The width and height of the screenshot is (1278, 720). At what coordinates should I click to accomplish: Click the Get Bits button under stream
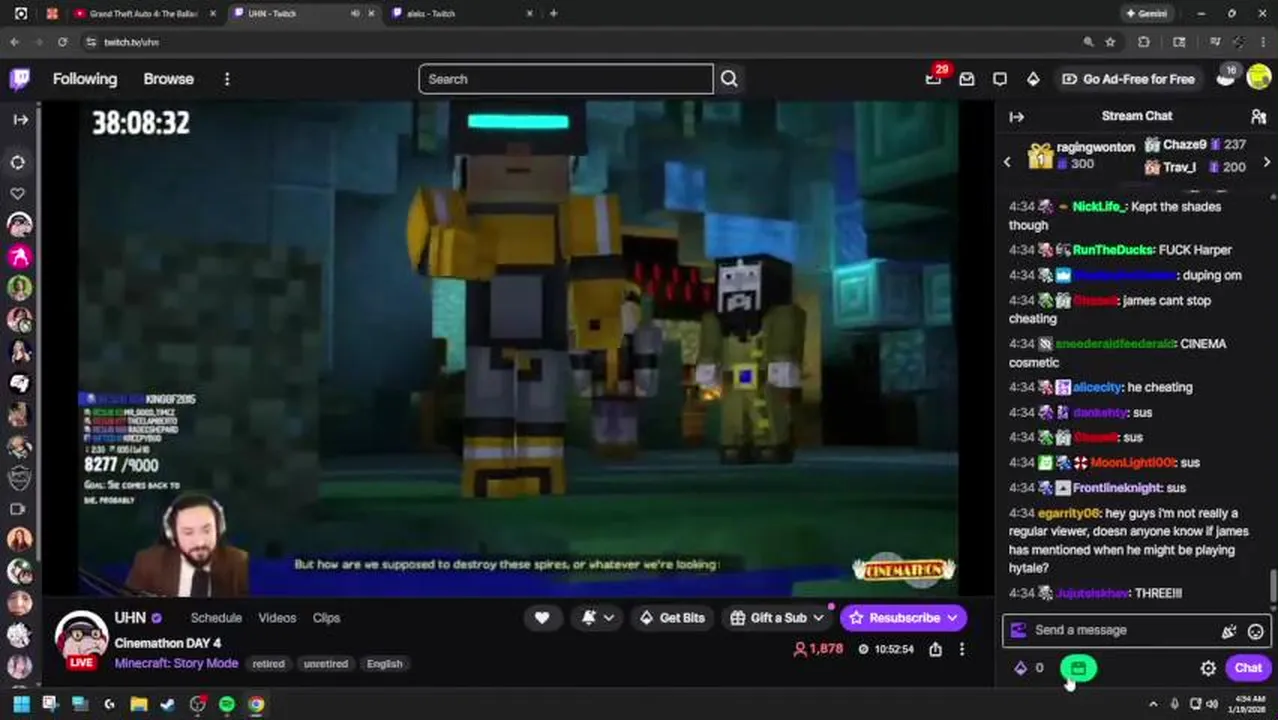tap(670, 618)
